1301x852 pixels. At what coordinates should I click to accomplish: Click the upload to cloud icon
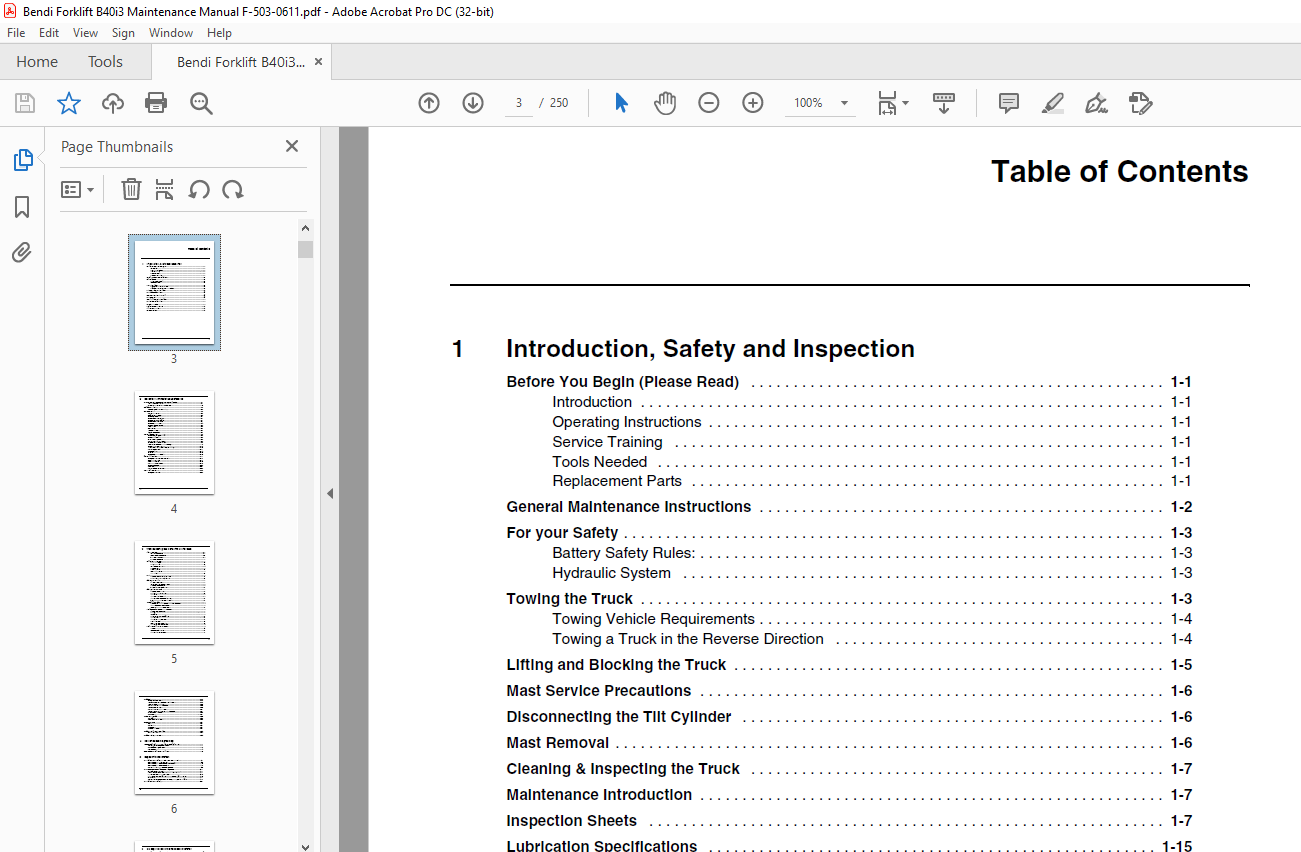pyautogui.click(x=113, y=103)
